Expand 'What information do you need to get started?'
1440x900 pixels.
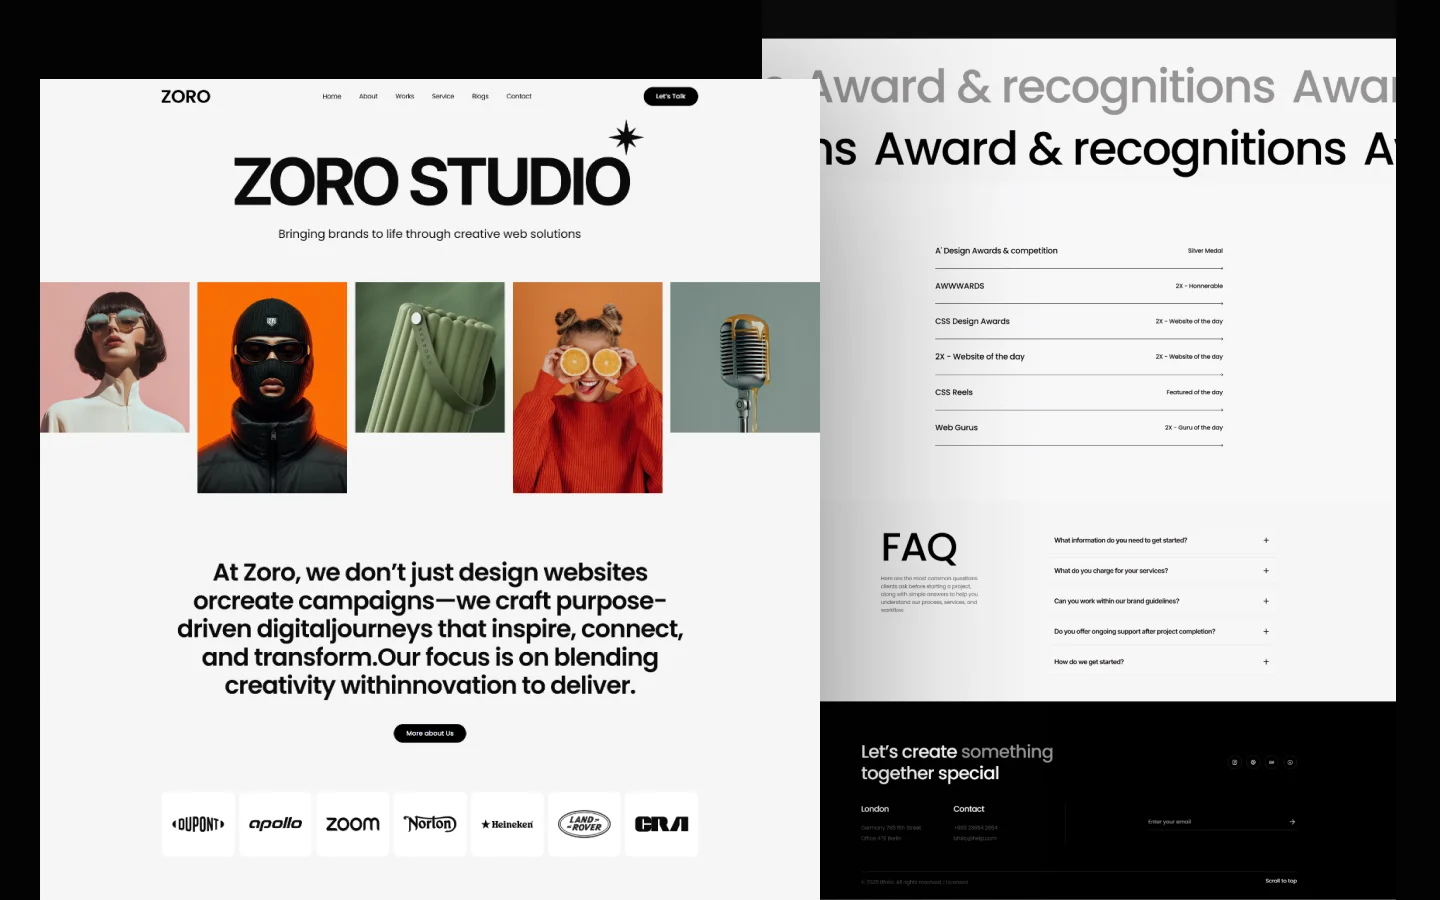1265,540
